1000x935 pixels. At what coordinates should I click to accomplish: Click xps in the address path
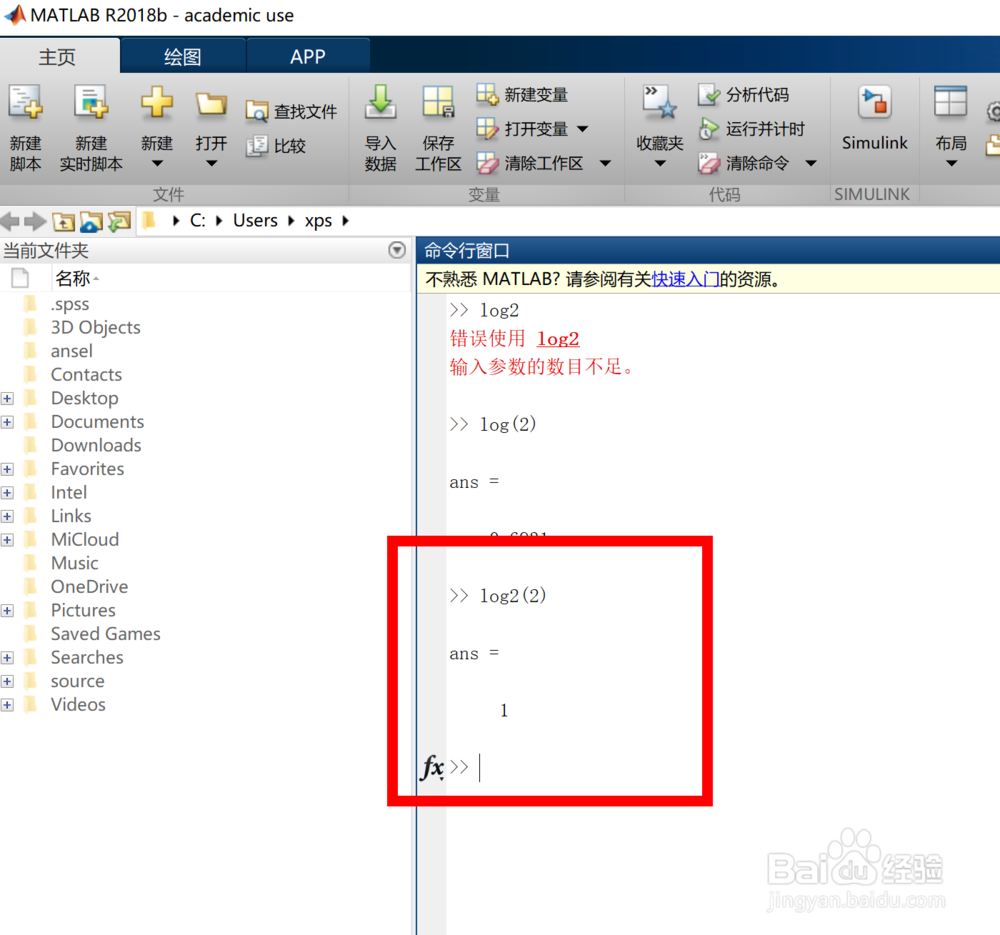(318, 221)
